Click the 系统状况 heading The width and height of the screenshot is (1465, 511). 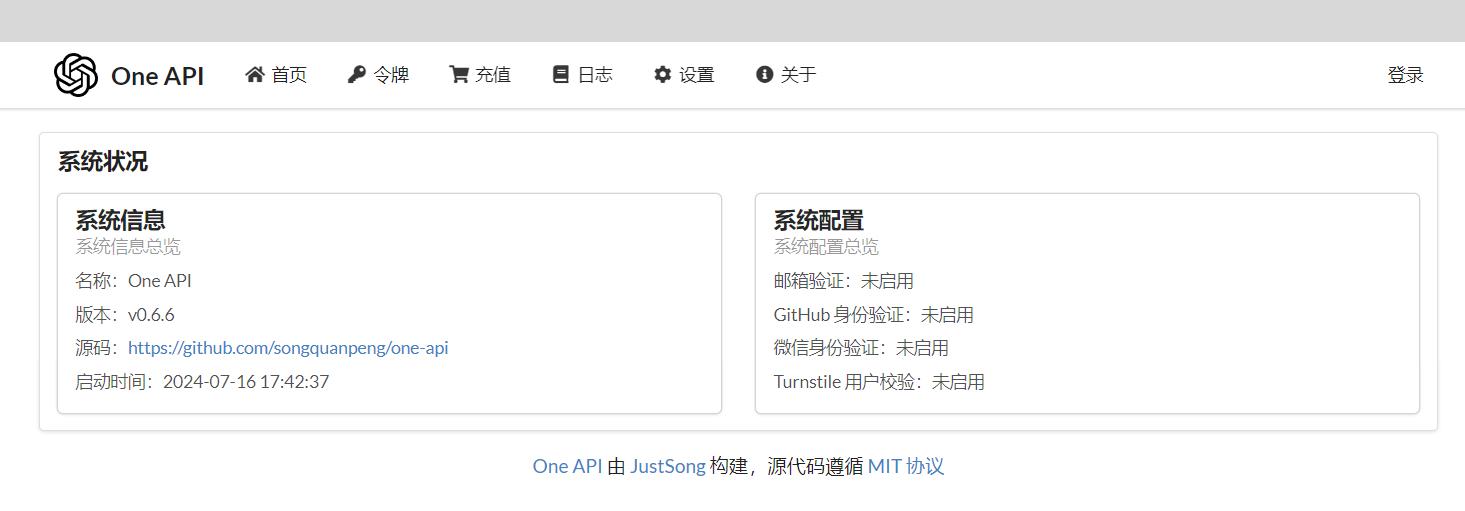pyautogui.click(x=103, y=162)
